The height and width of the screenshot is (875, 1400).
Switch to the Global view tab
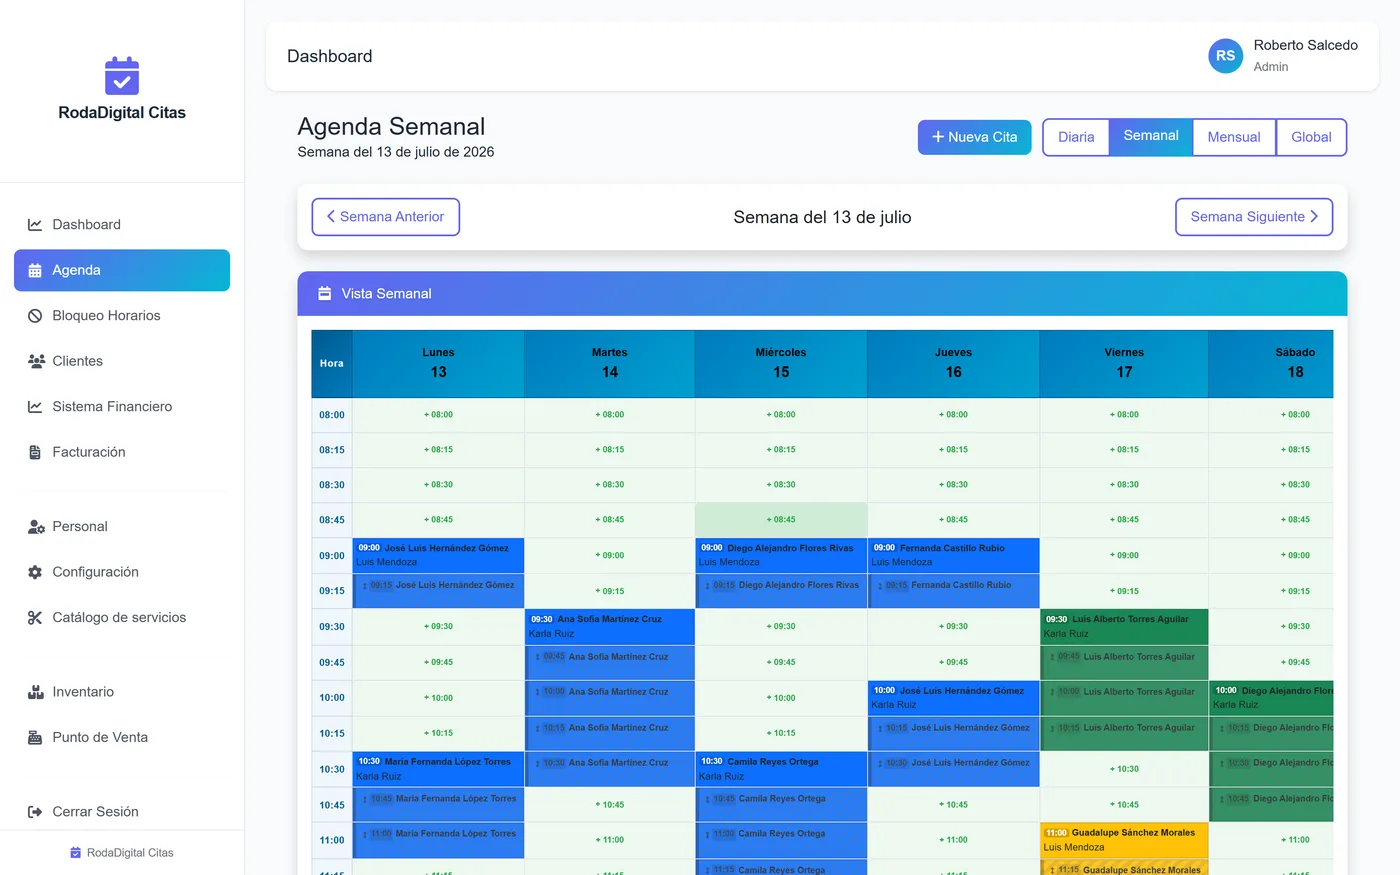[1311, 137]
